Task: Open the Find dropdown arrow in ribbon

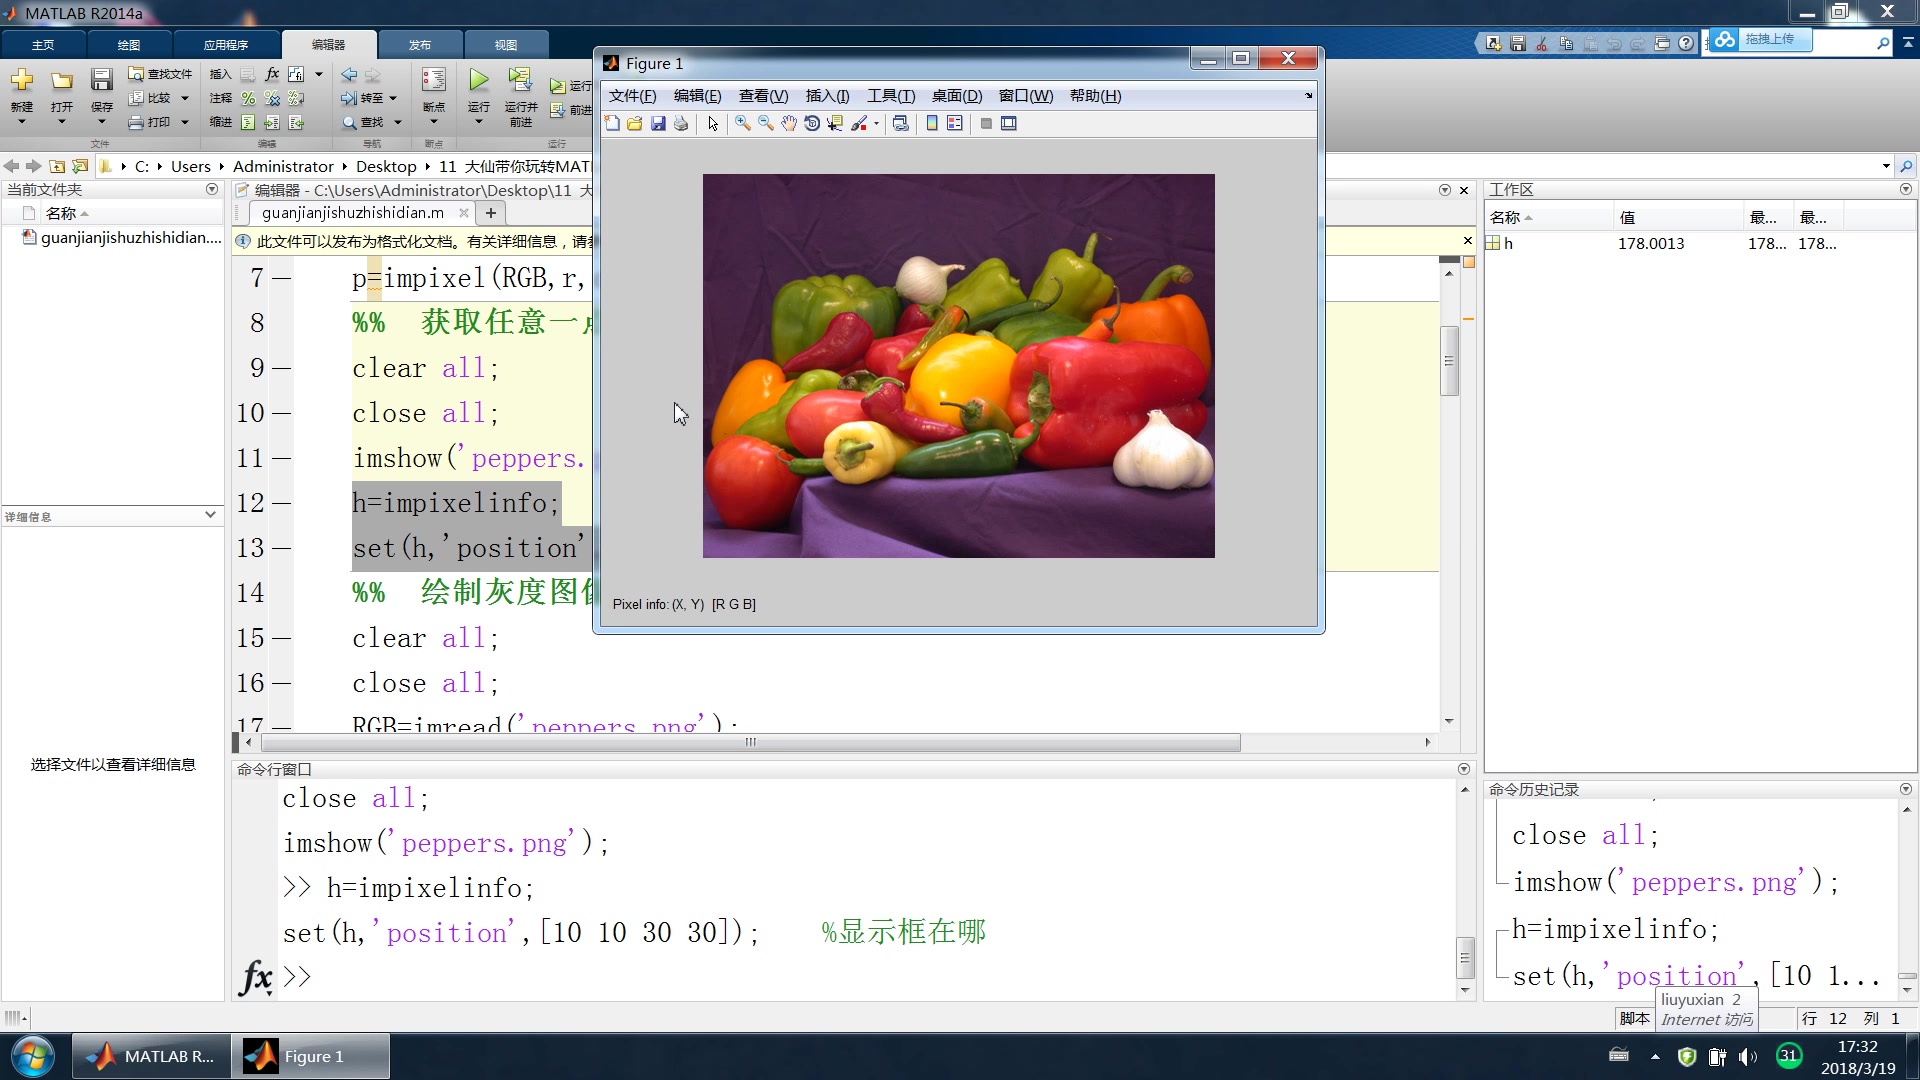Action: tap(397, 122)
